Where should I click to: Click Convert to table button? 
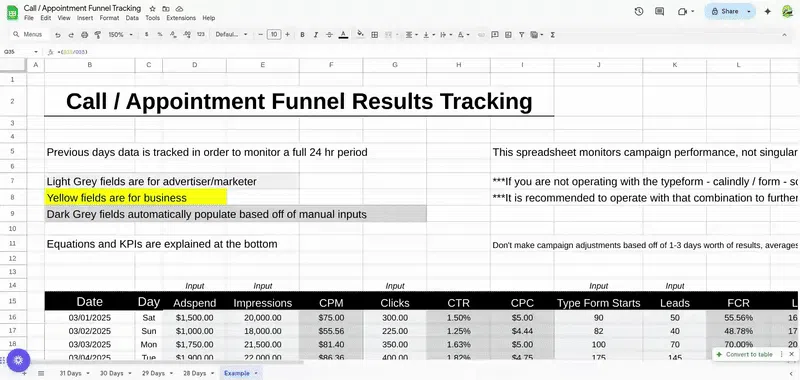744,354
